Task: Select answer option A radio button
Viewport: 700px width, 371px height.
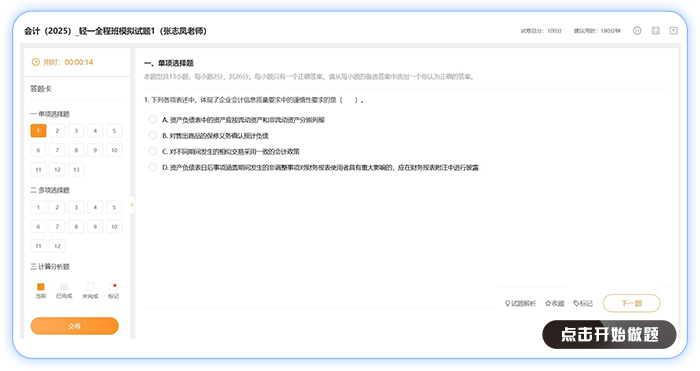Action: point(153,119)
